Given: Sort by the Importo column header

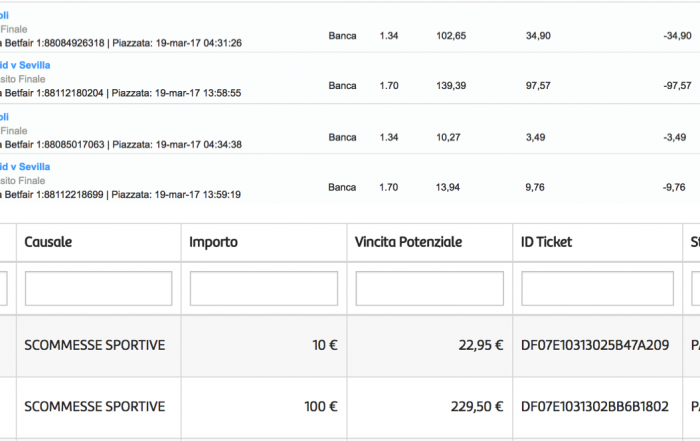Looking at the screenshot, I should click(x=213, y=242).
